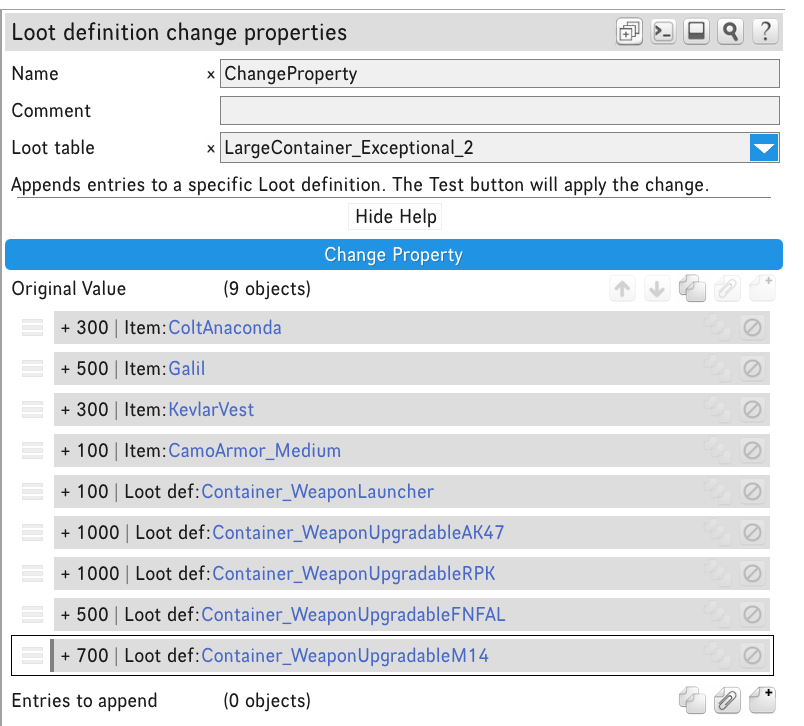Click the '(9 objects)' count text
Image resolution: width=804 pixels, height=726 pixels.
[x=267, y=289]
